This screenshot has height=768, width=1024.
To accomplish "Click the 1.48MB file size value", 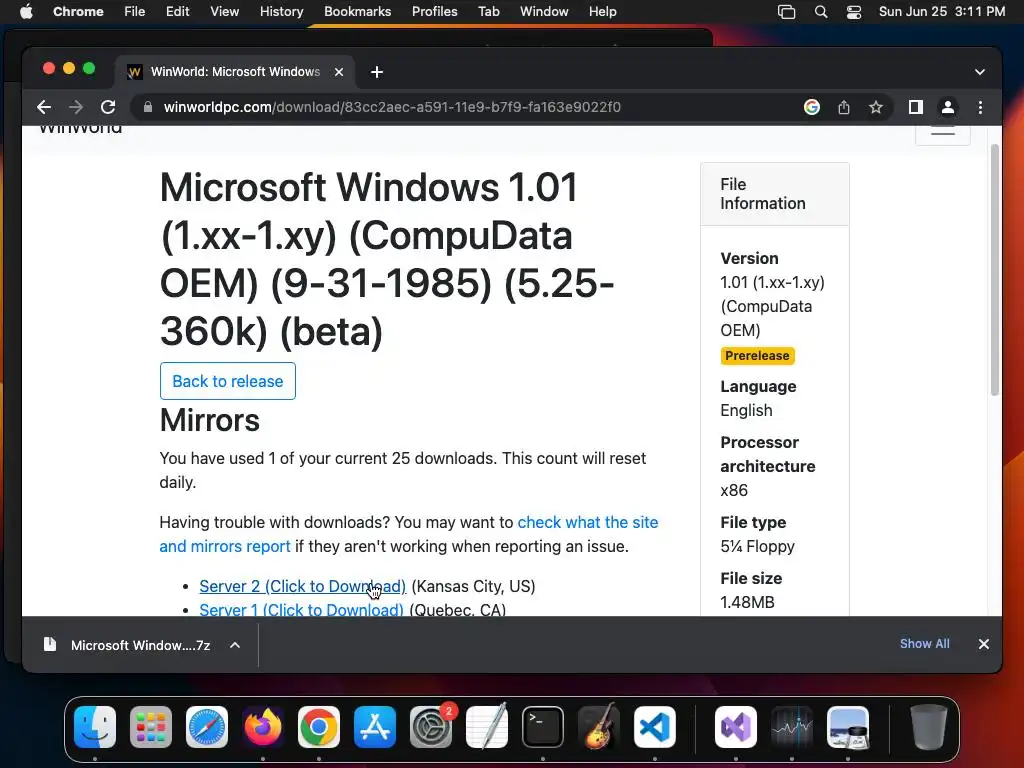I will tap(747, 602).
